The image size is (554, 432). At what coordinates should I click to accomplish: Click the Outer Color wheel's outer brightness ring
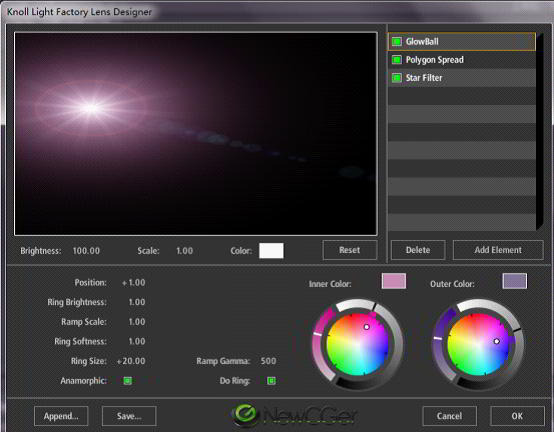tap(518, 344)
